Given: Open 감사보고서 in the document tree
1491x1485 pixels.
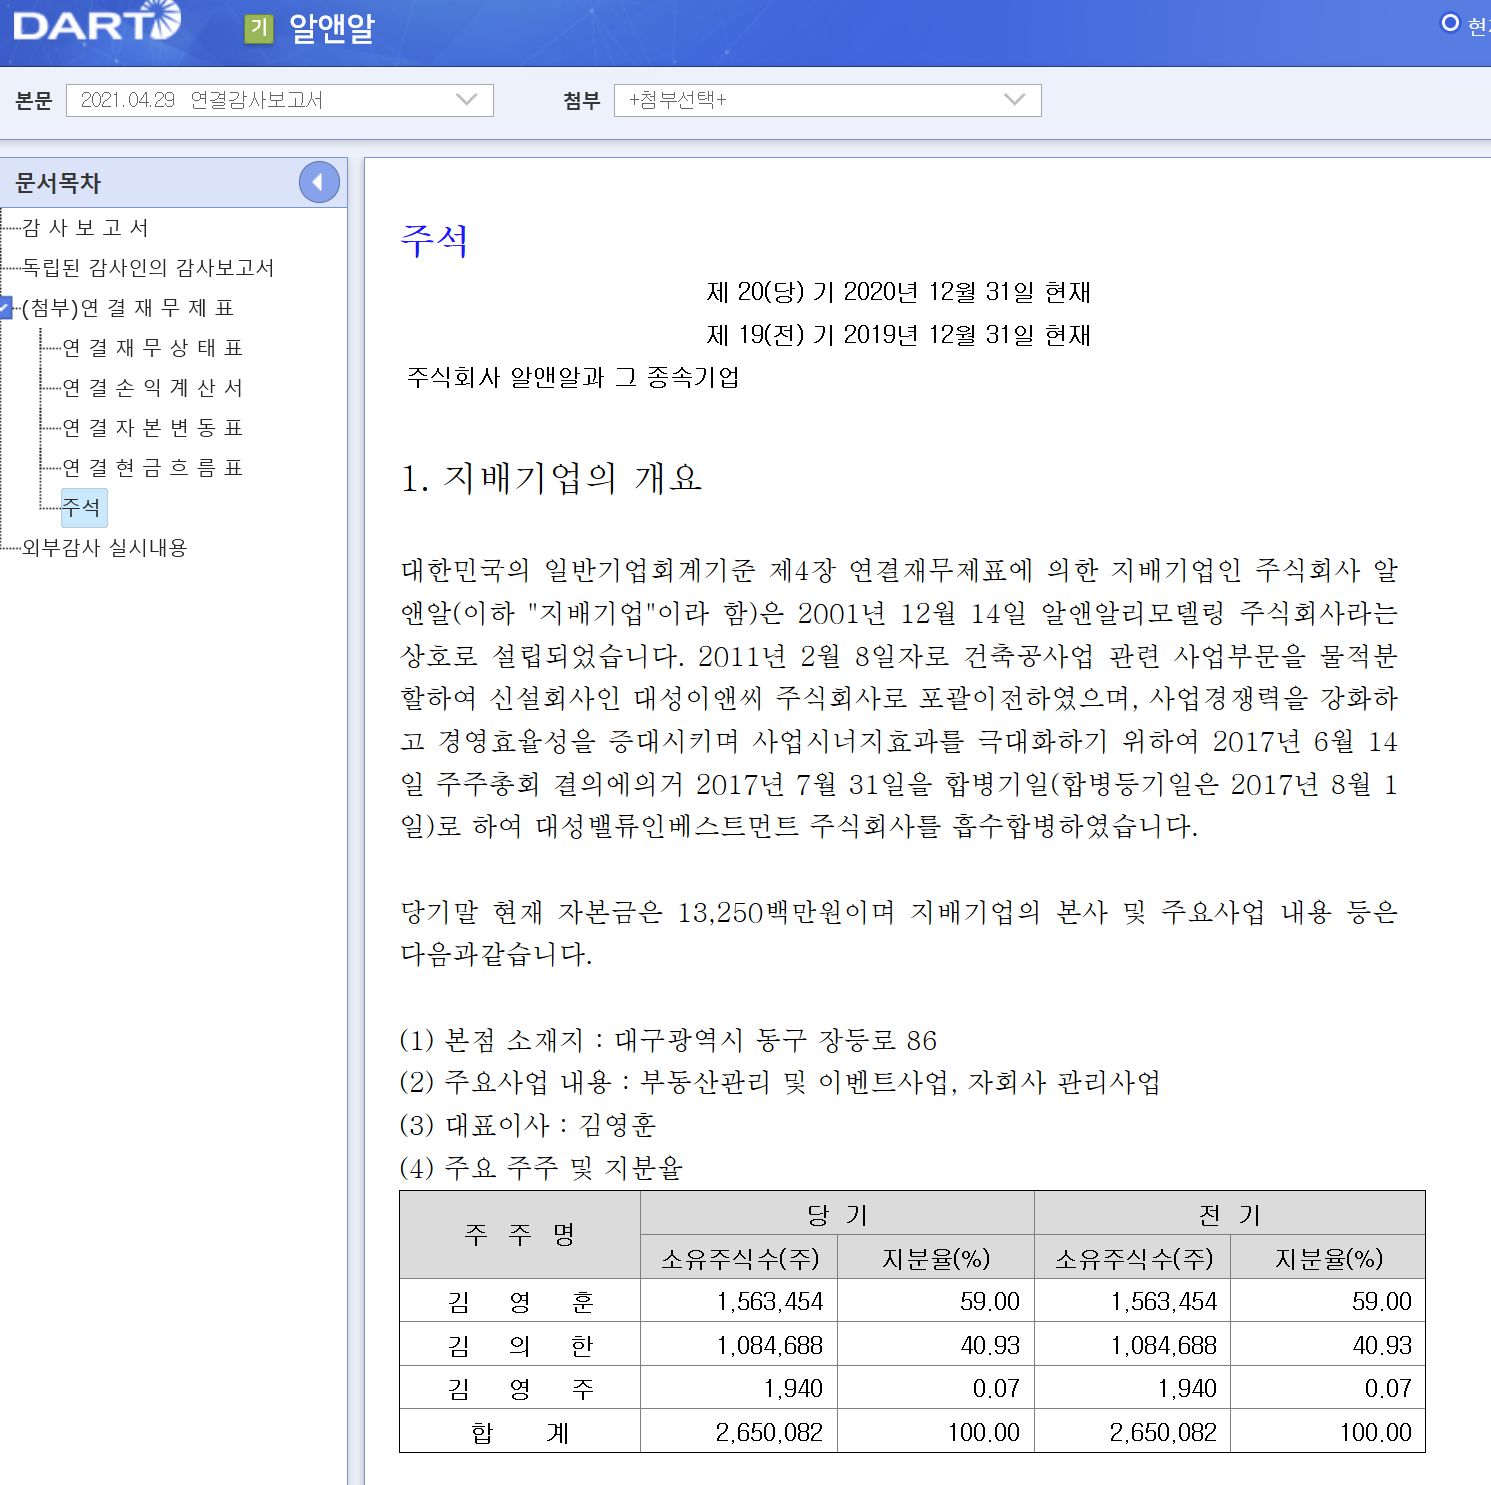Looking at the screenshot, I should pyautogui.click(x=86, y=228).
